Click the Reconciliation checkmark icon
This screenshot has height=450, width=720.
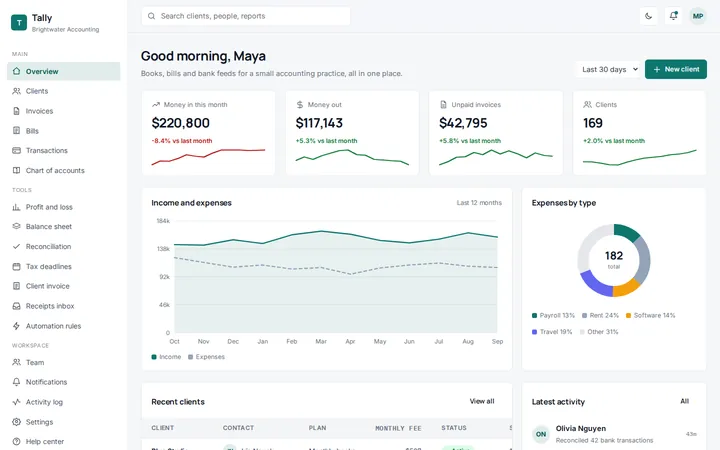pos(17,247)
